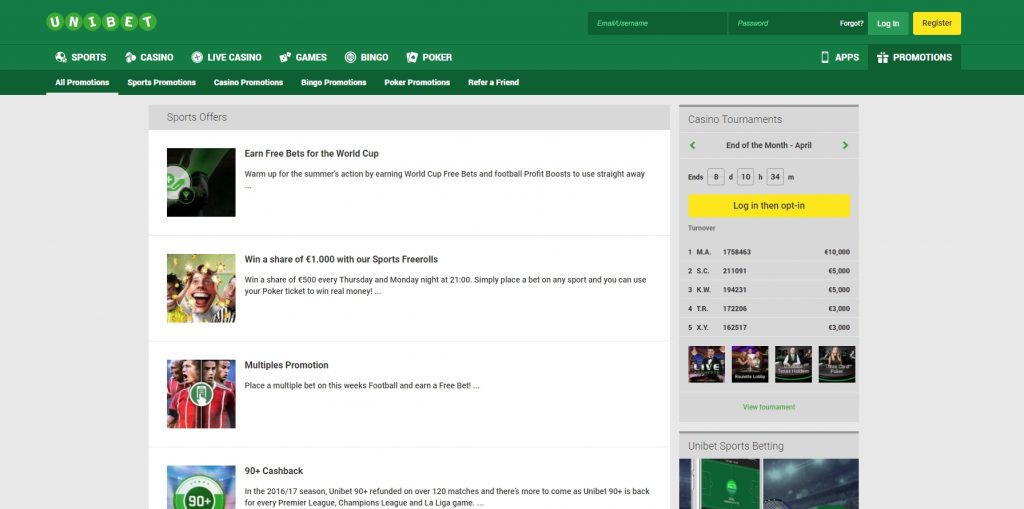Image resolution: width=1024 pixels, height=509 pixels.
Task: Click the countdown hours value 10
Action: click(745, 177)
